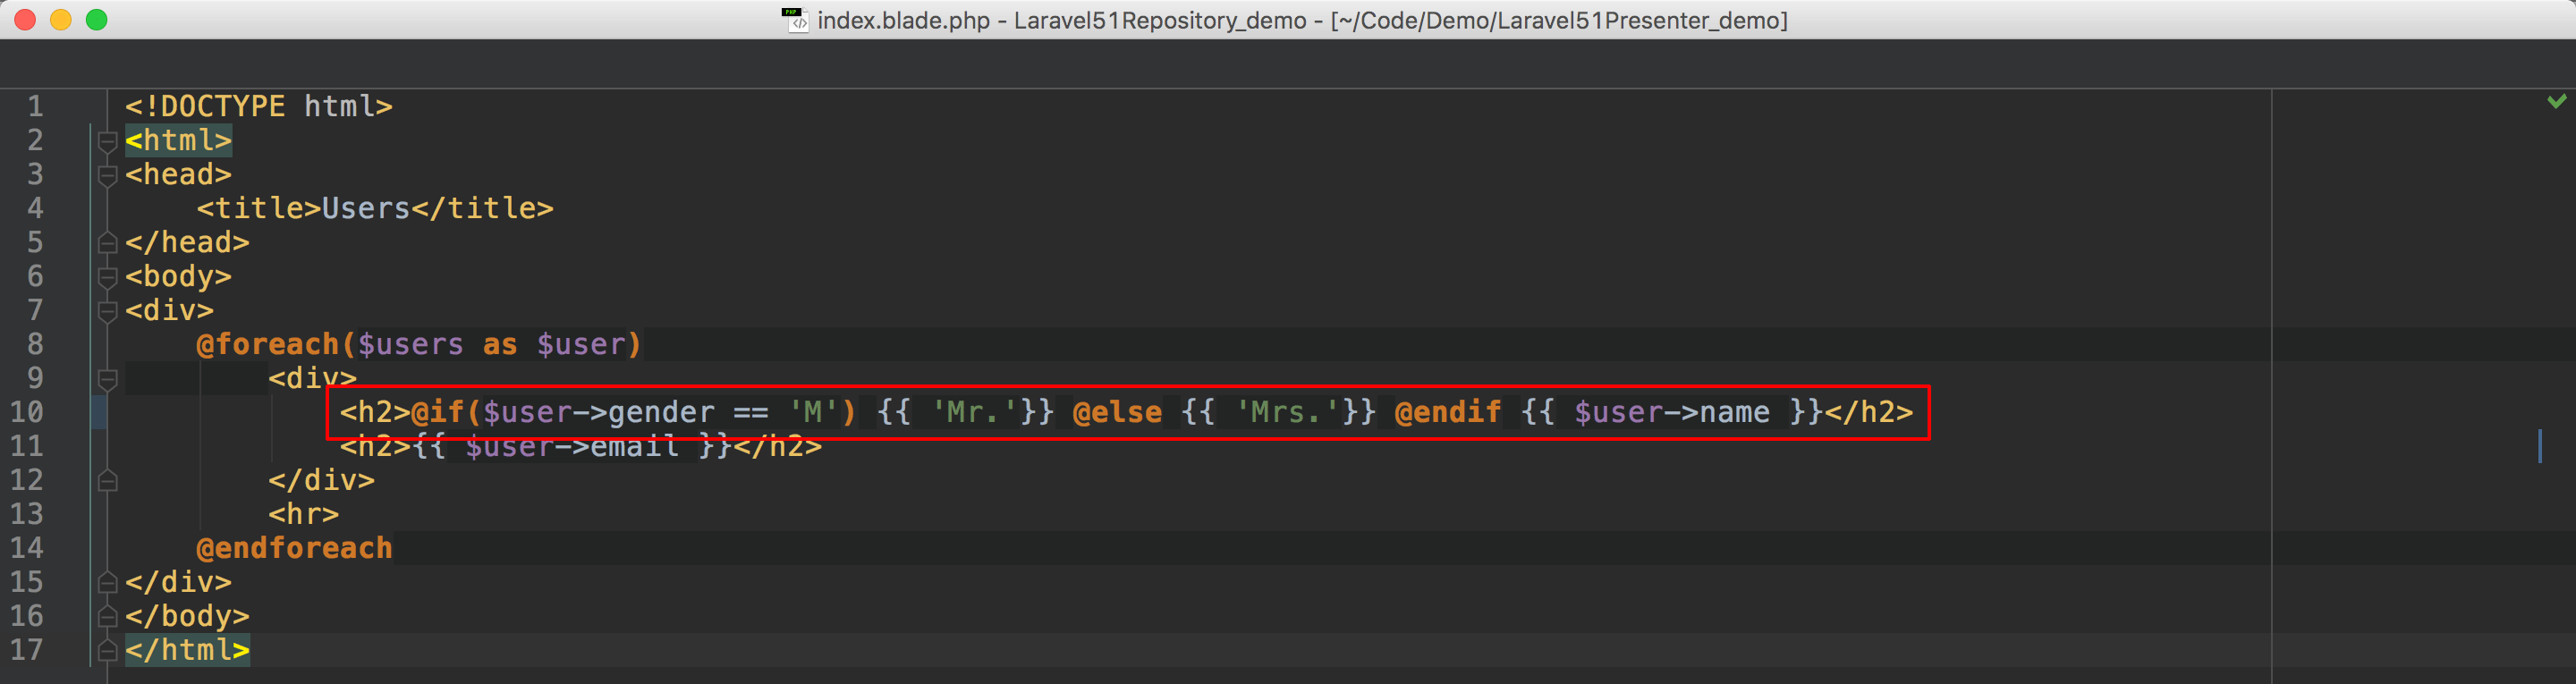Screen dimensions: 2576x684
Task: Fold the inner <div> on line 9
Action: click(108, 379)
